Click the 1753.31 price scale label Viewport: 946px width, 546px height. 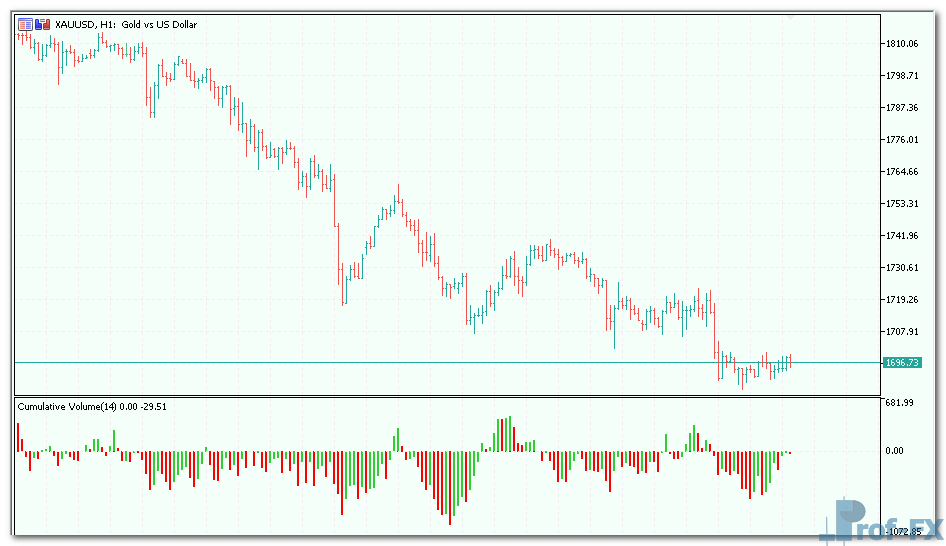point(901,203)
